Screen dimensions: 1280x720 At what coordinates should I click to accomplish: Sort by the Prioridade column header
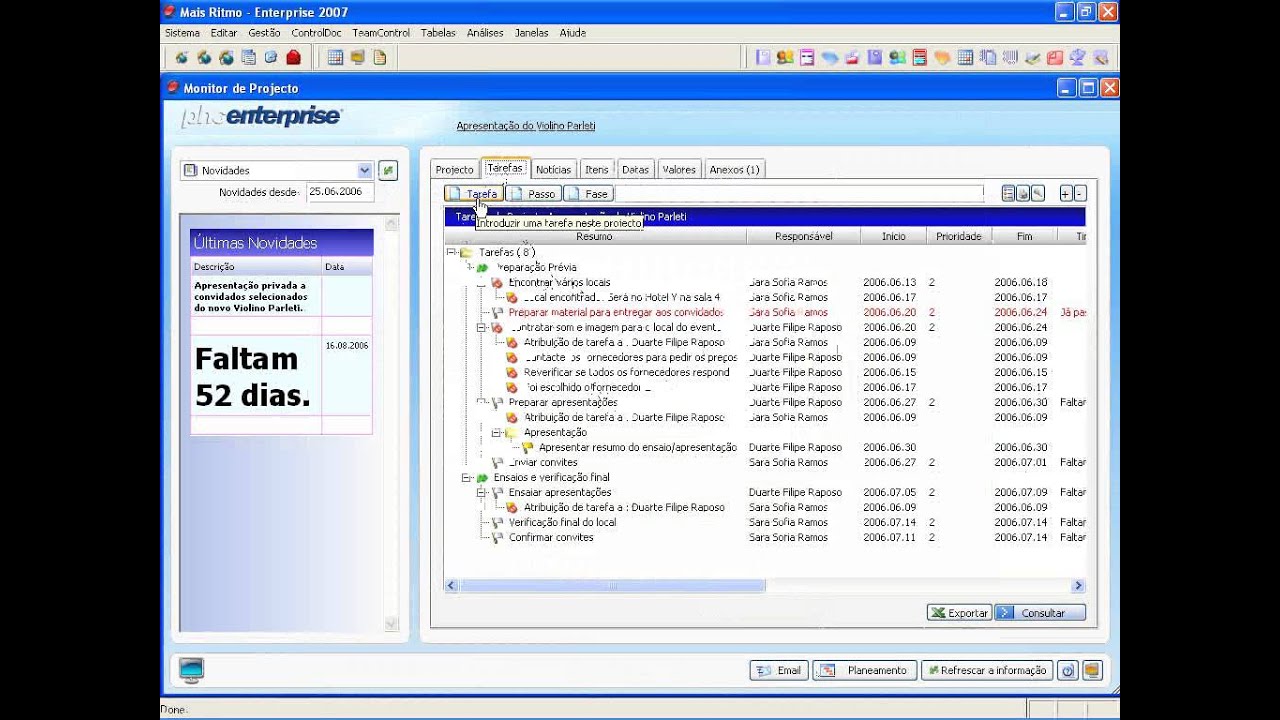tap(958, 236)
